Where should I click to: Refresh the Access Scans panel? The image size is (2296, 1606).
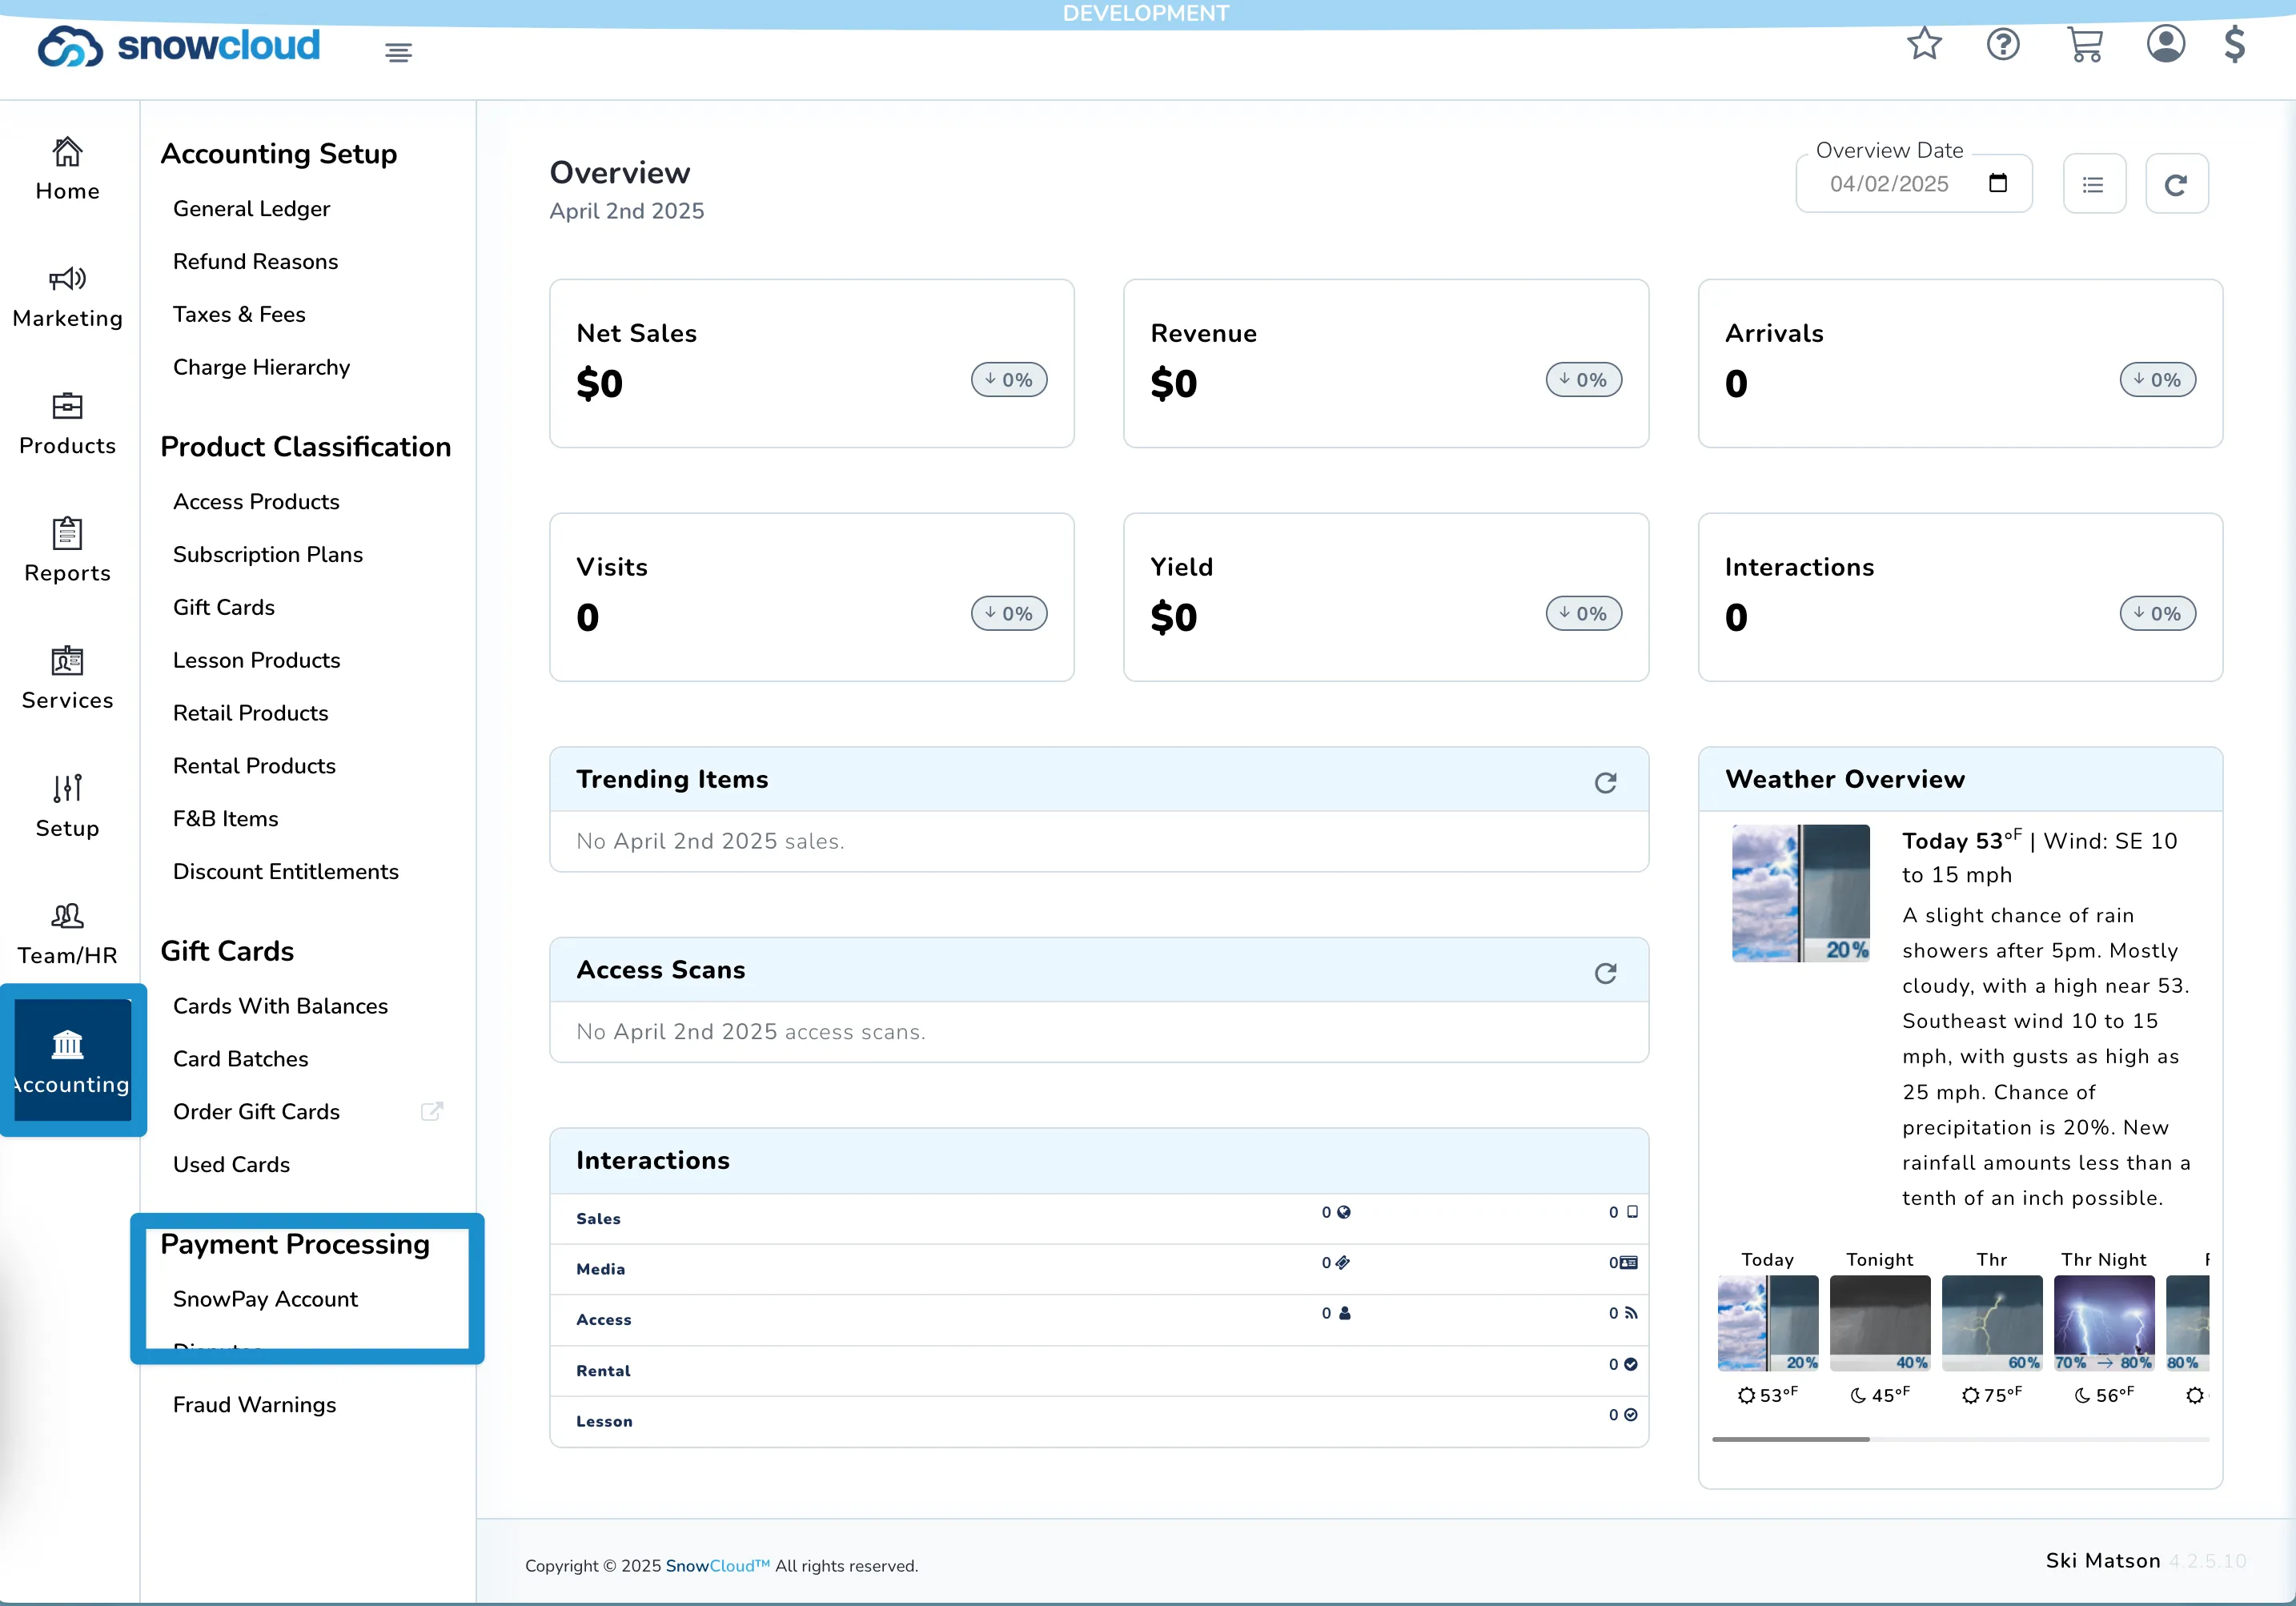pyautogui.click(x=1605, y=972)
